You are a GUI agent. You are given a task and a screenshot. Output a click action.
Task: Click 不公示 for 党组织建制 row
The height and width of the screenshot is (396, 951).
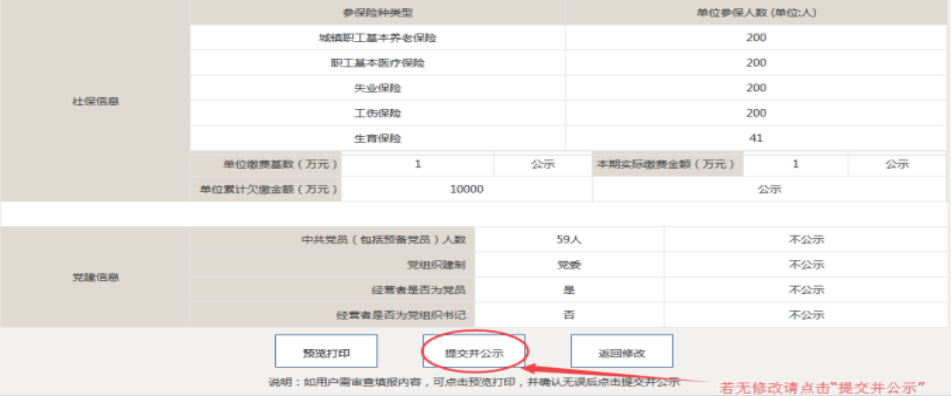pos(806,265)
